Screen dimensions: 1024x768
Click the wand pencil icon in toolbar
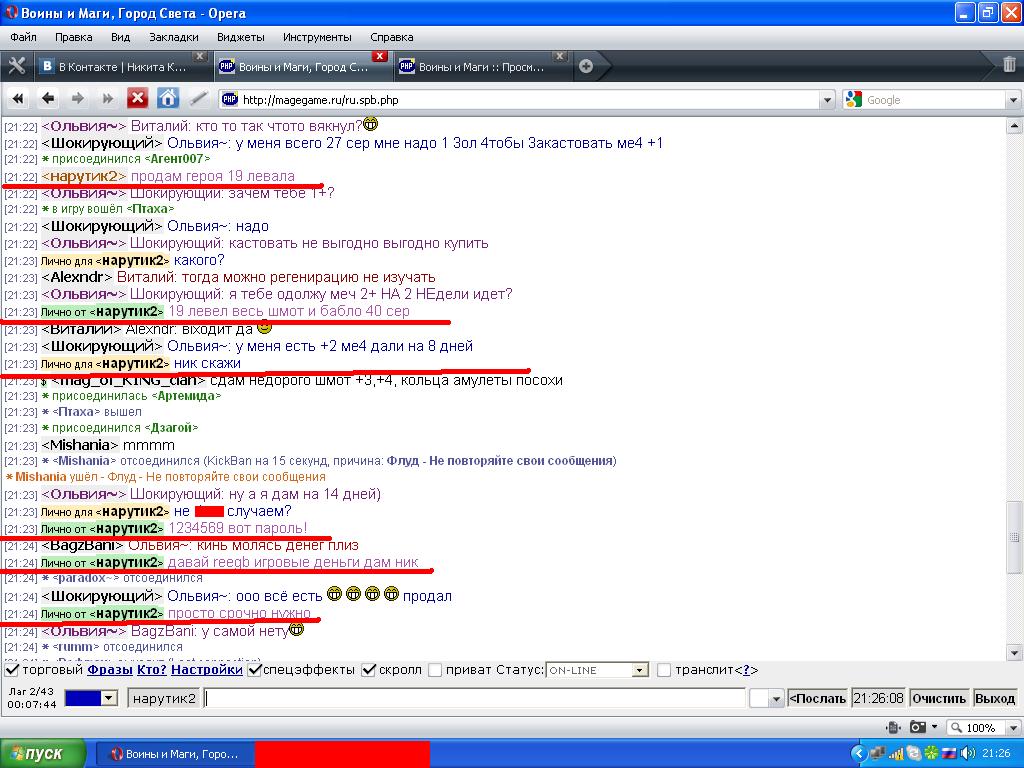point(198,98)
